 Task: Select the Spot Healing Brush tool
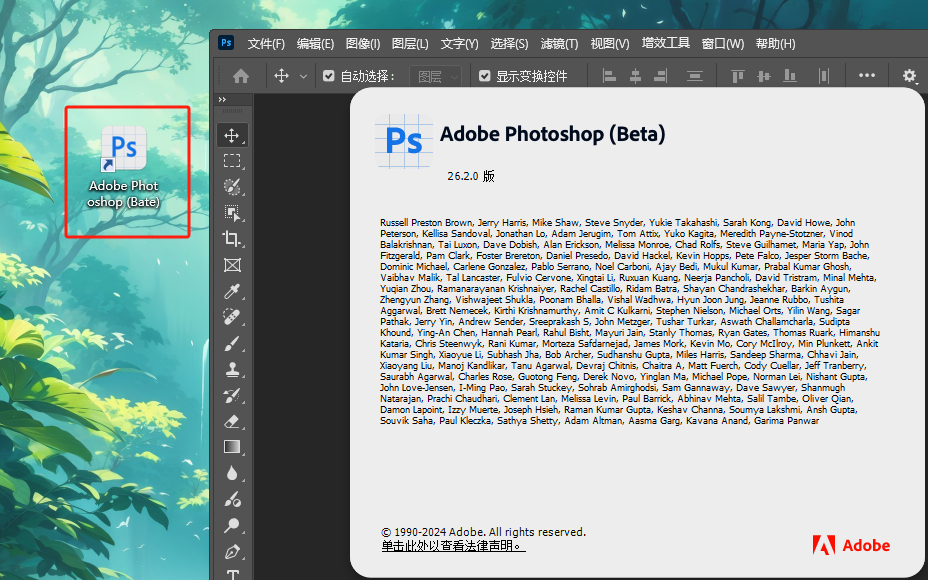pos(232,317)
